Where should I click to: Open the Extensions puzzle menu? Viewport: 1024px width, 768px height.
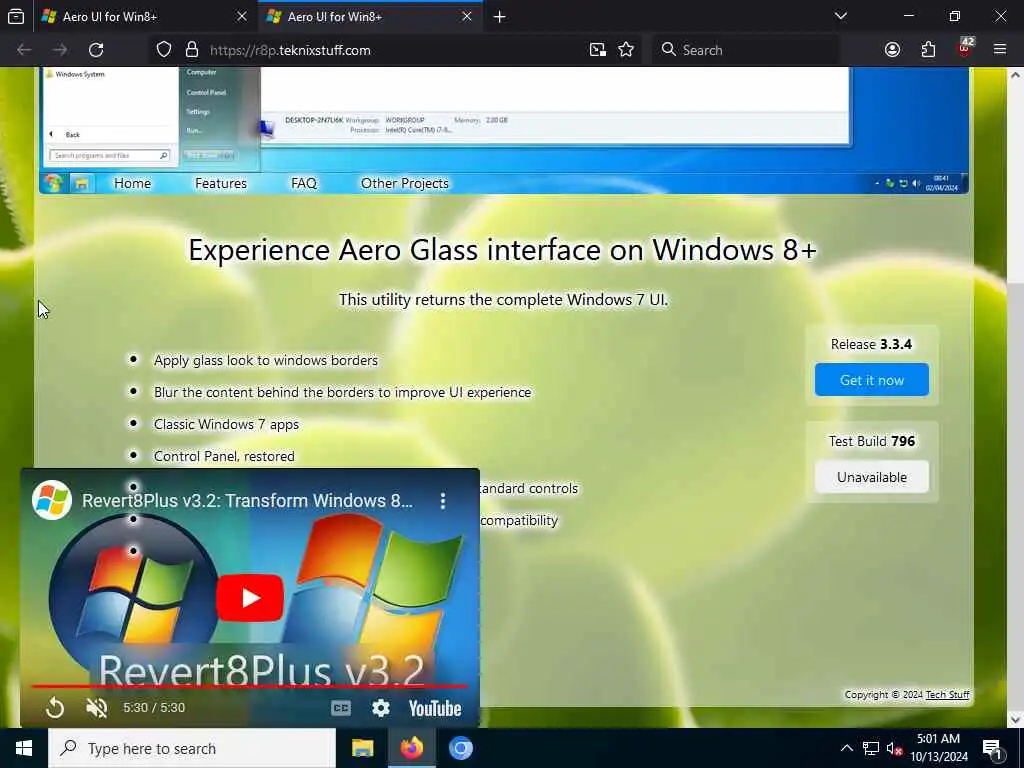tap(928, 50)
